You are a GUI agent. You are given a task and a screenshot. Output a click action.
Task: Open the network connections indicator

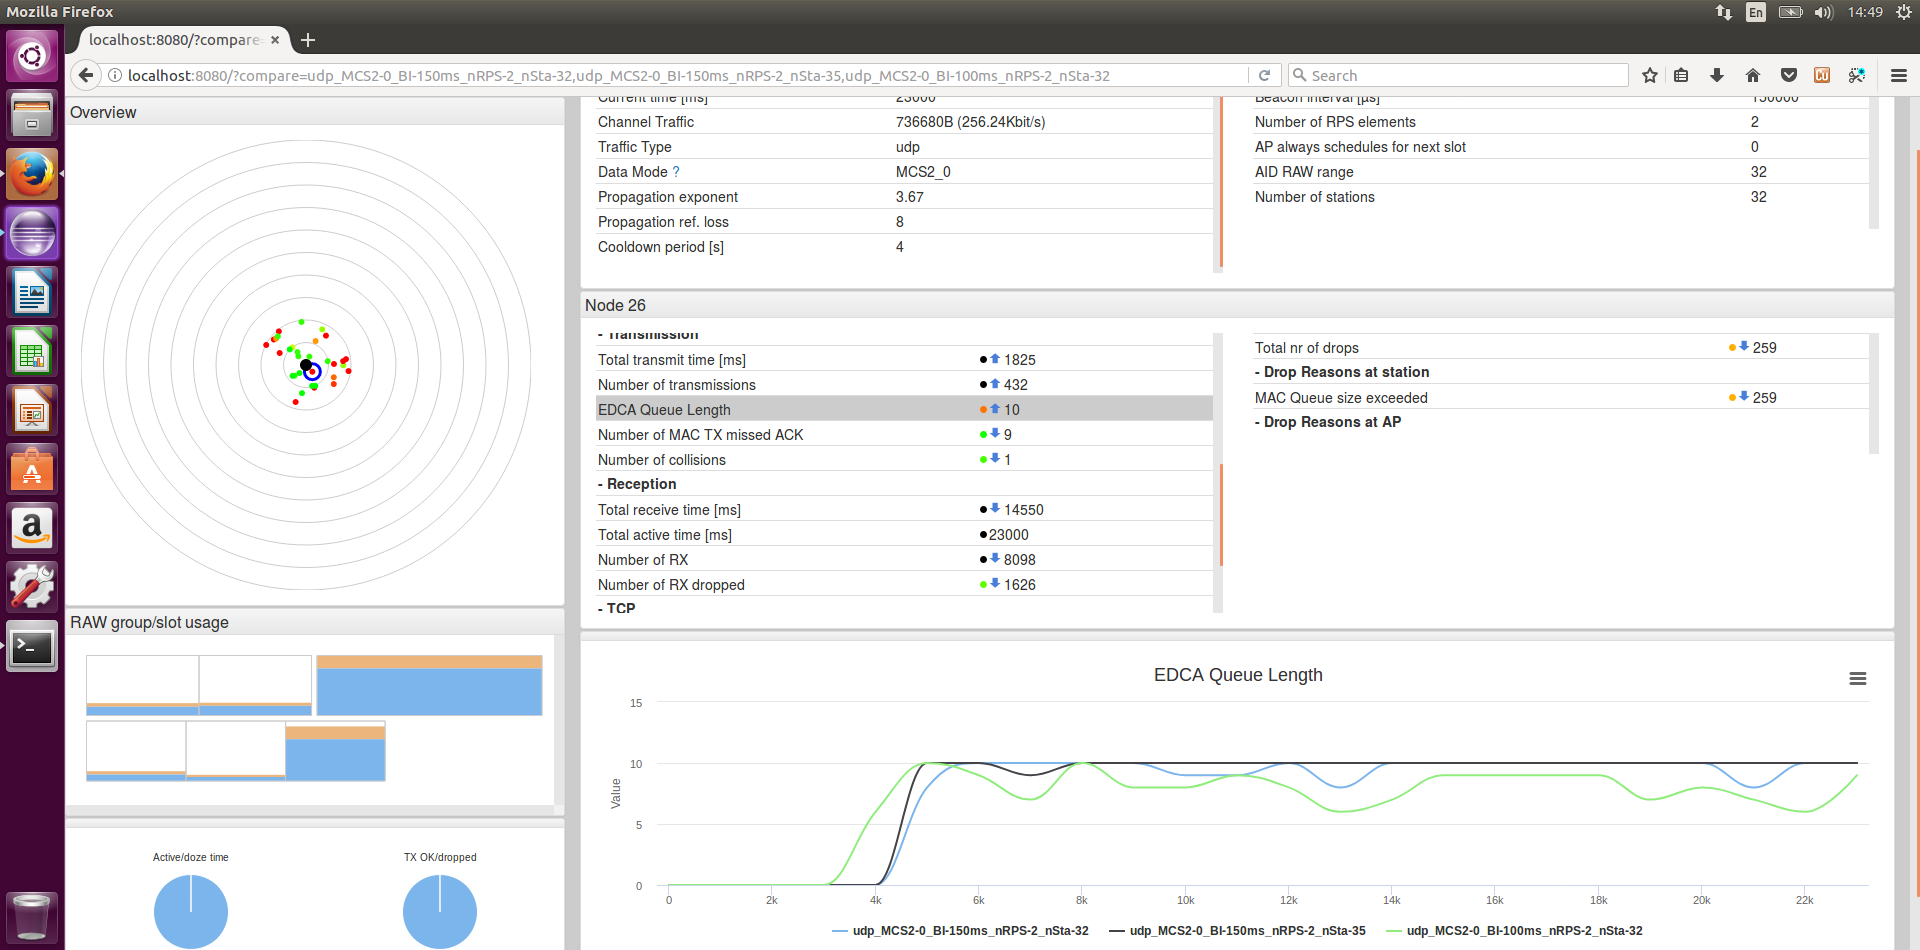tap(1724, 12)
